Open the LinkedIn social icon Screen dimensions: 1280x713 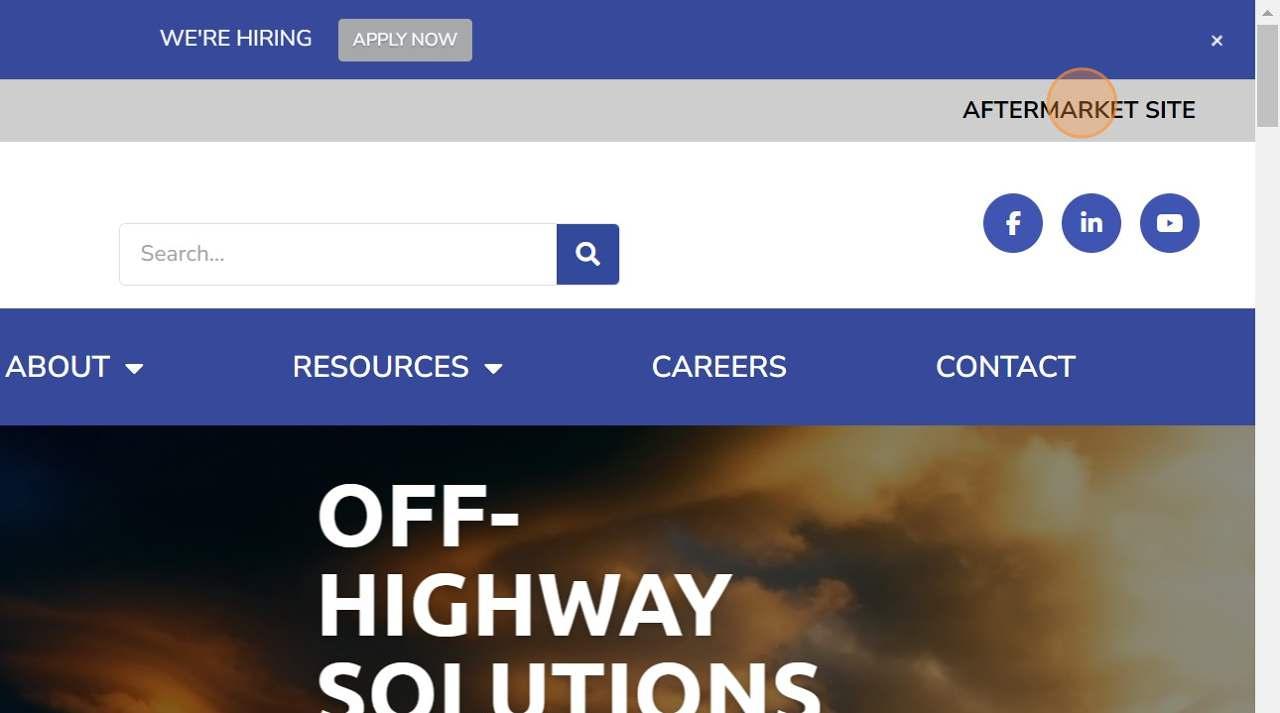click(x=1091, y=223)
